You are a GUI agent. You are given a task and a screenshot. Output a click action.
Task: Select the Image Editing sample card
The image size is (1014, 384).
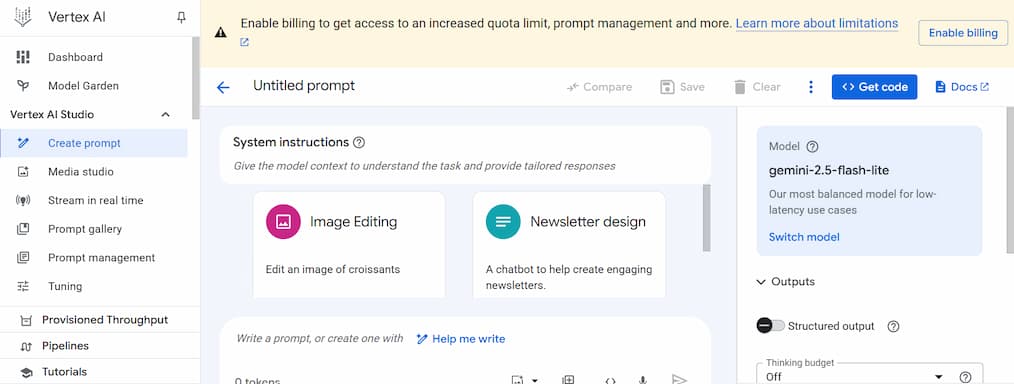pos(349,244)
